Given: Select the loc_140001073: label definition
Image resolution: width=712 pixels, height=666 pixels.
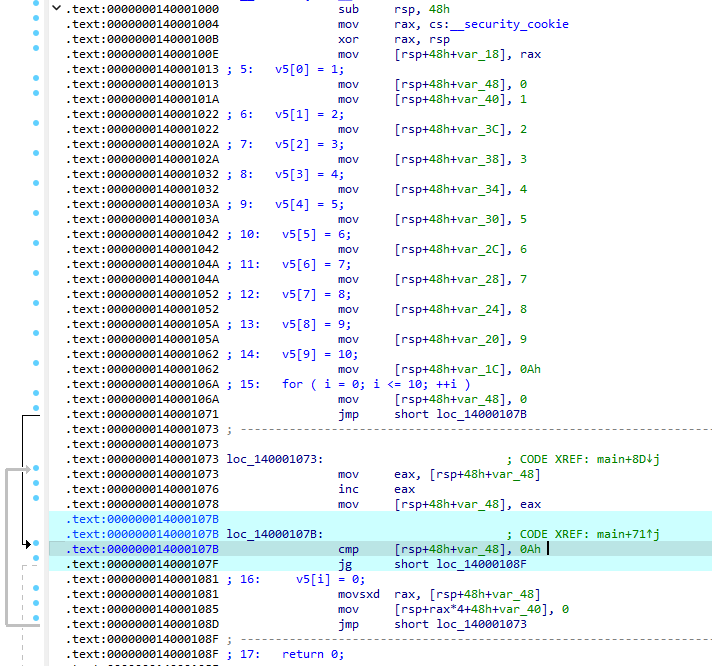Looking at the screenshot, I should pyautogui.click(x=274, y=459).
